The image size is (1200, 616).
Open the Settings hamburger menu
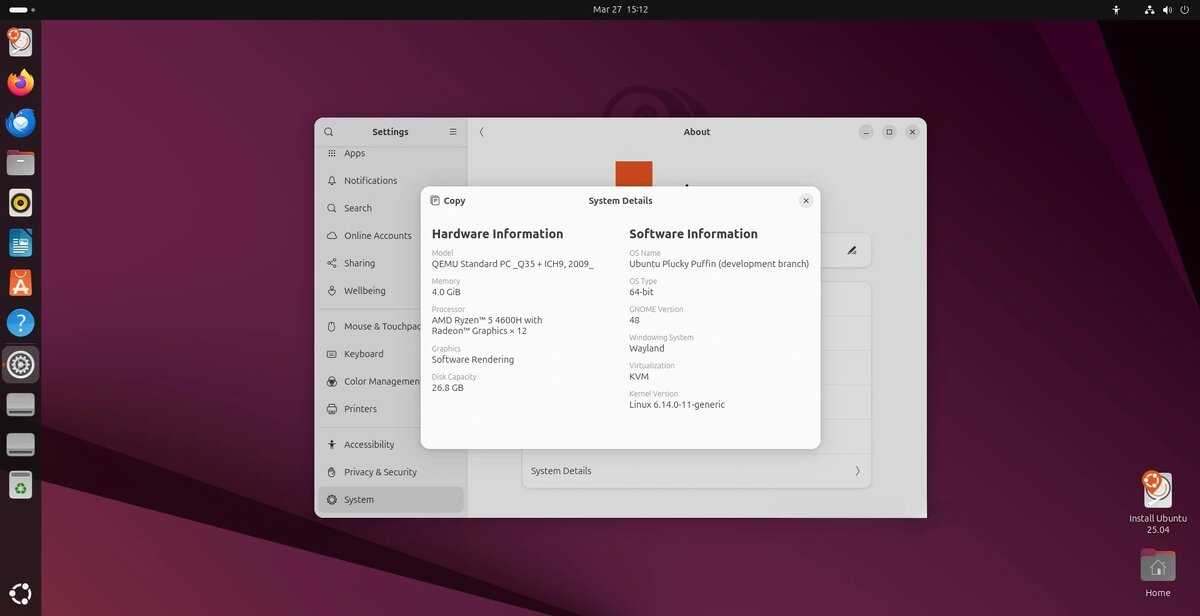point(452,131)
